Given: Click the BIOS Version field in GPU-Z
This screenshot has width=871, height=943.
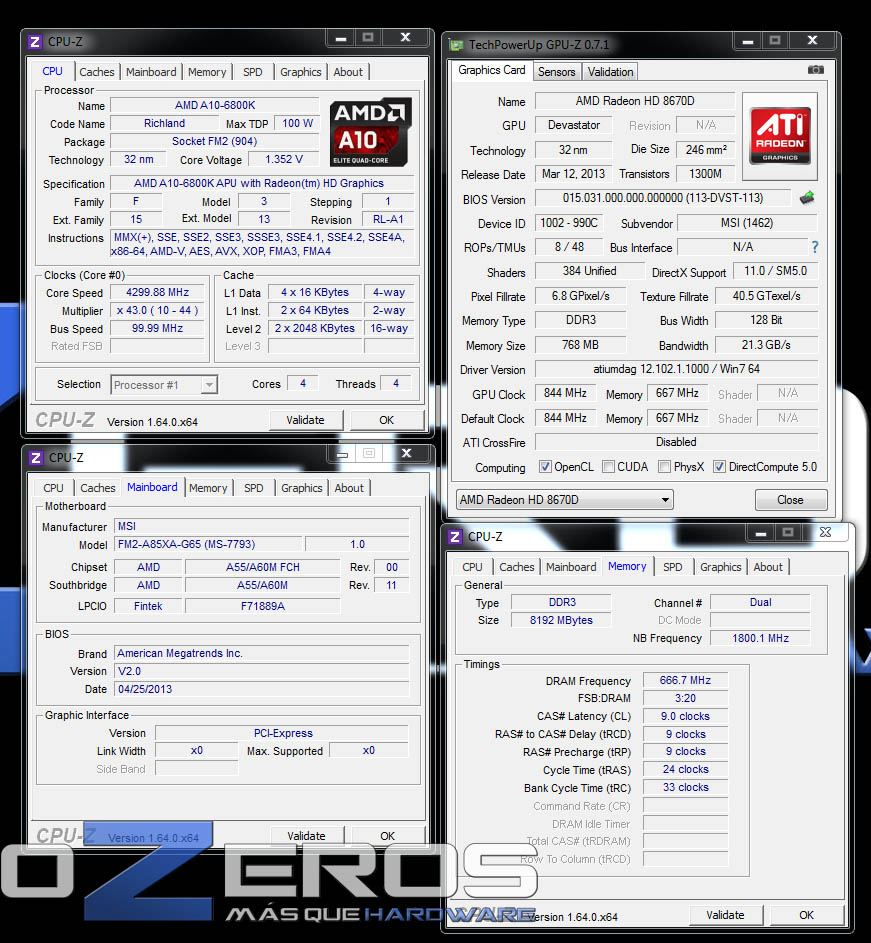Looking at the screenshot, I should [x=662, y=198].
